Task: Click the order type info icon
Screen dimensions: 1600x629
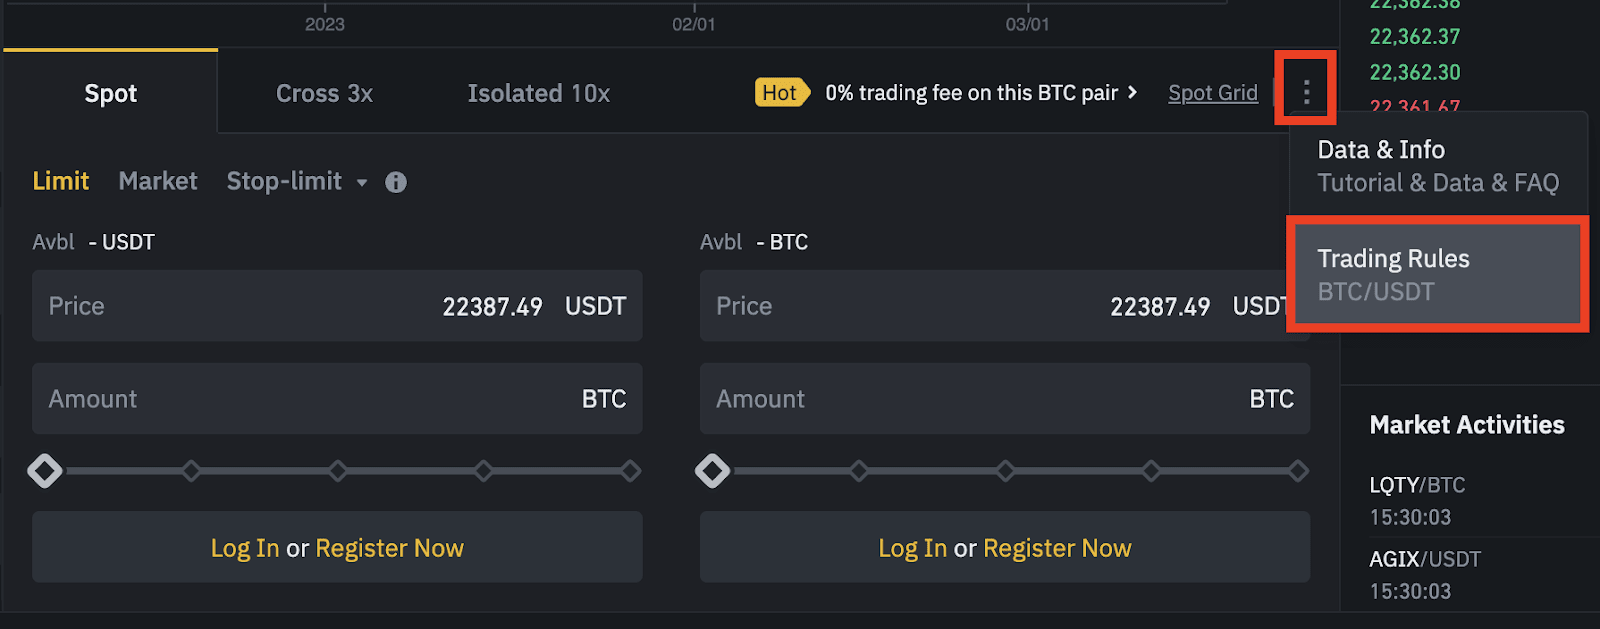Action: tap(396, 182)
